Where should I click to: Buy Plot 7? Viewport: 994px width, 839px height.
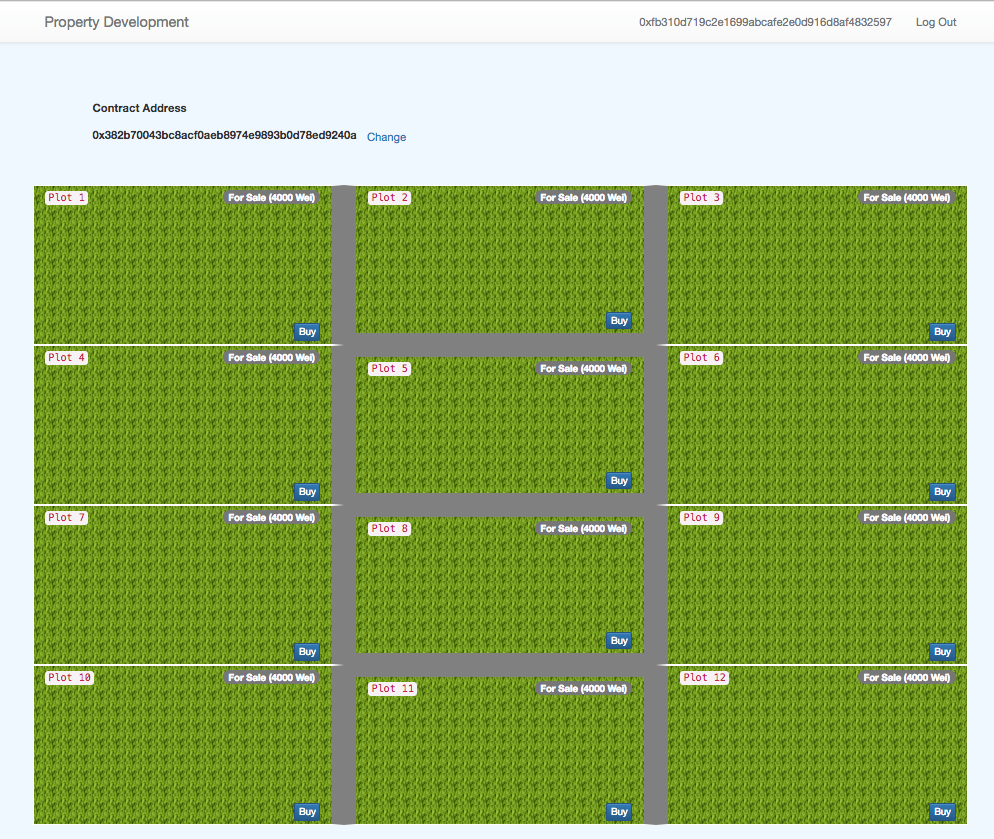307,651
